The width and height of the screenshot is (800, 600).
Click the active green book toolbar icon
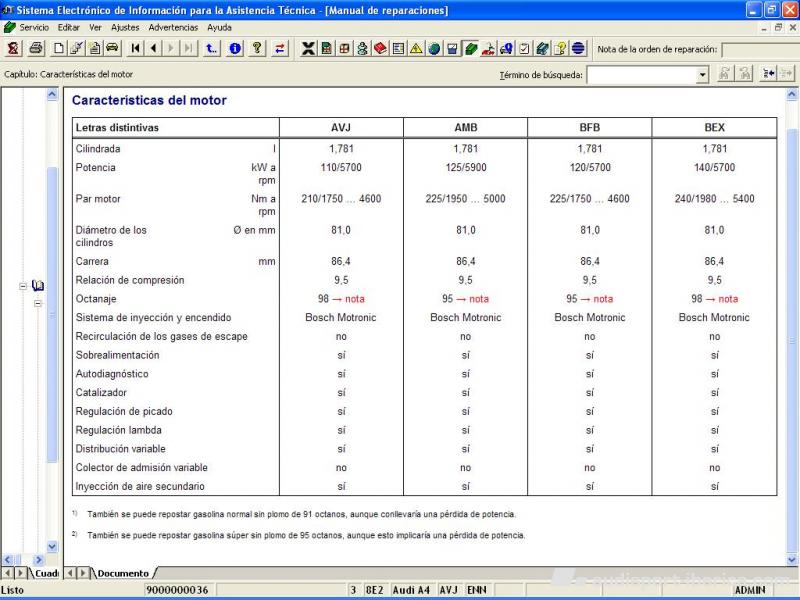[470, 48]
